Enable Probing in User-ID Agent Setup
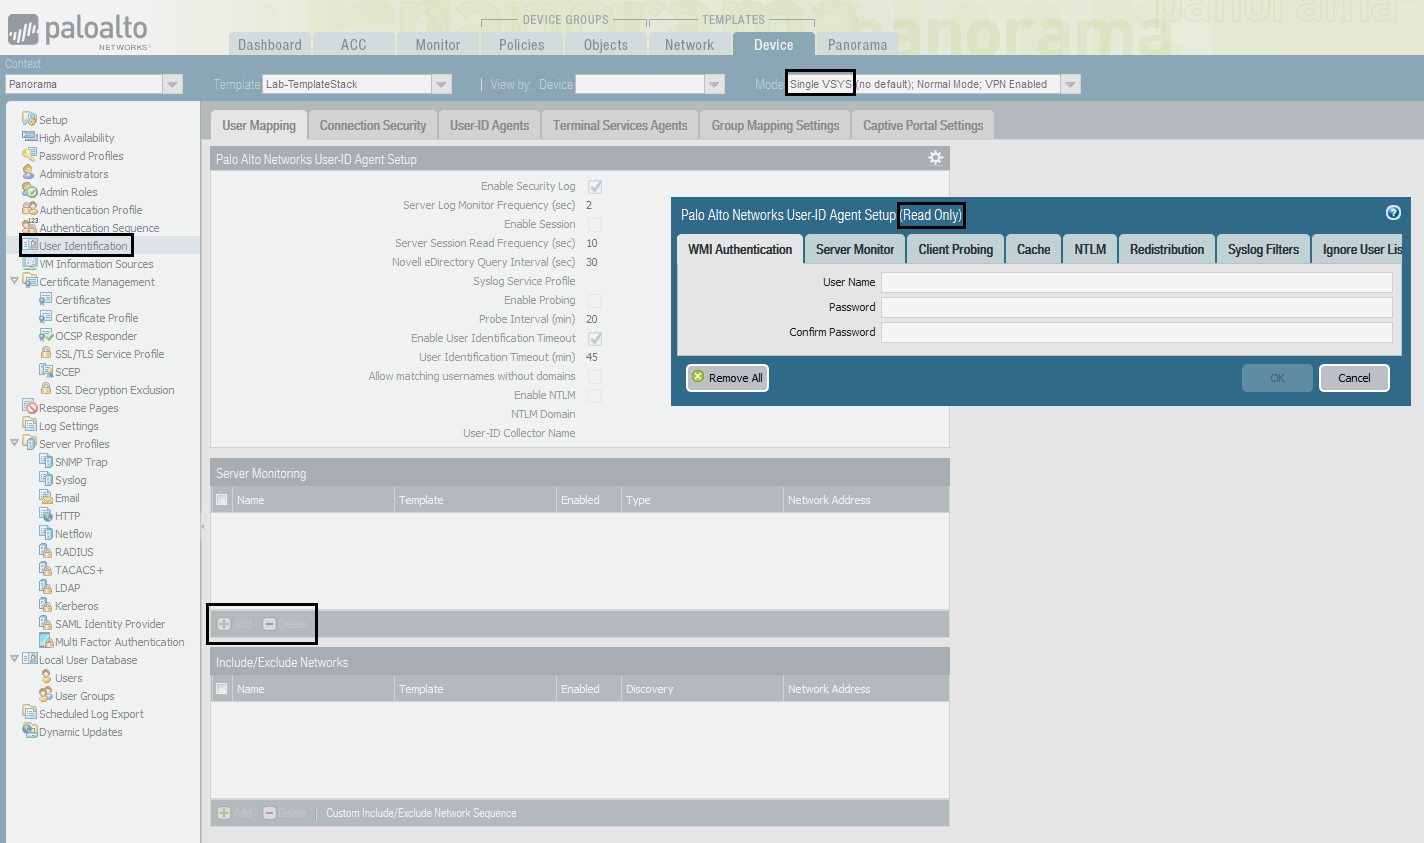The height and width of the screenshot is (843, 1424). click(595, 300)
